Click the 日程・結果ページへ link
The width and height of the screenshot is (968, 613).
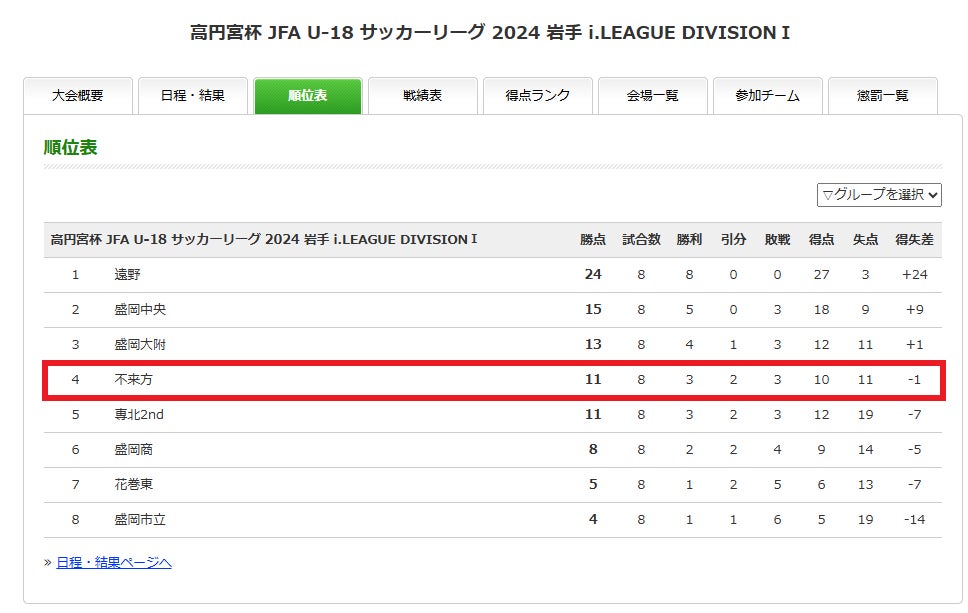coord(113,563)
